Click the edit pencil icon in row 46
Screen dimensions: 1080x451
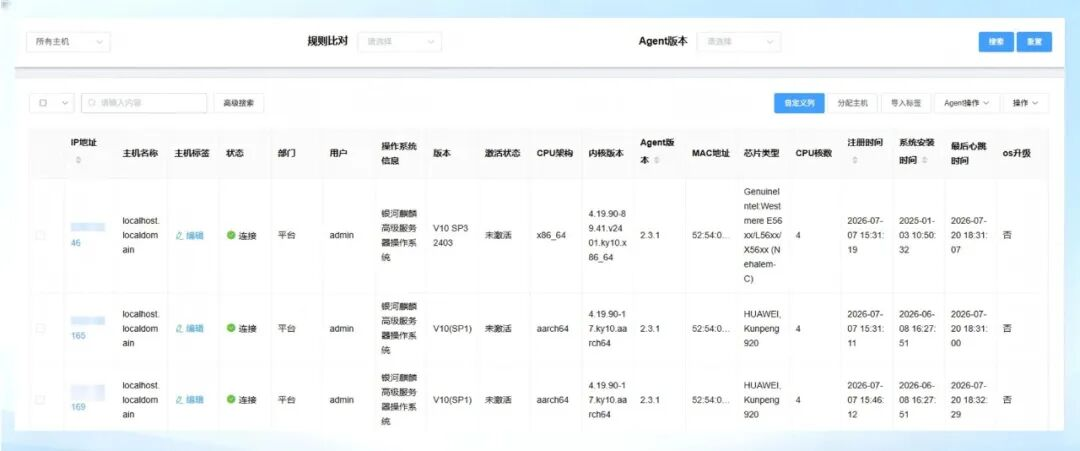pos(179,235)
